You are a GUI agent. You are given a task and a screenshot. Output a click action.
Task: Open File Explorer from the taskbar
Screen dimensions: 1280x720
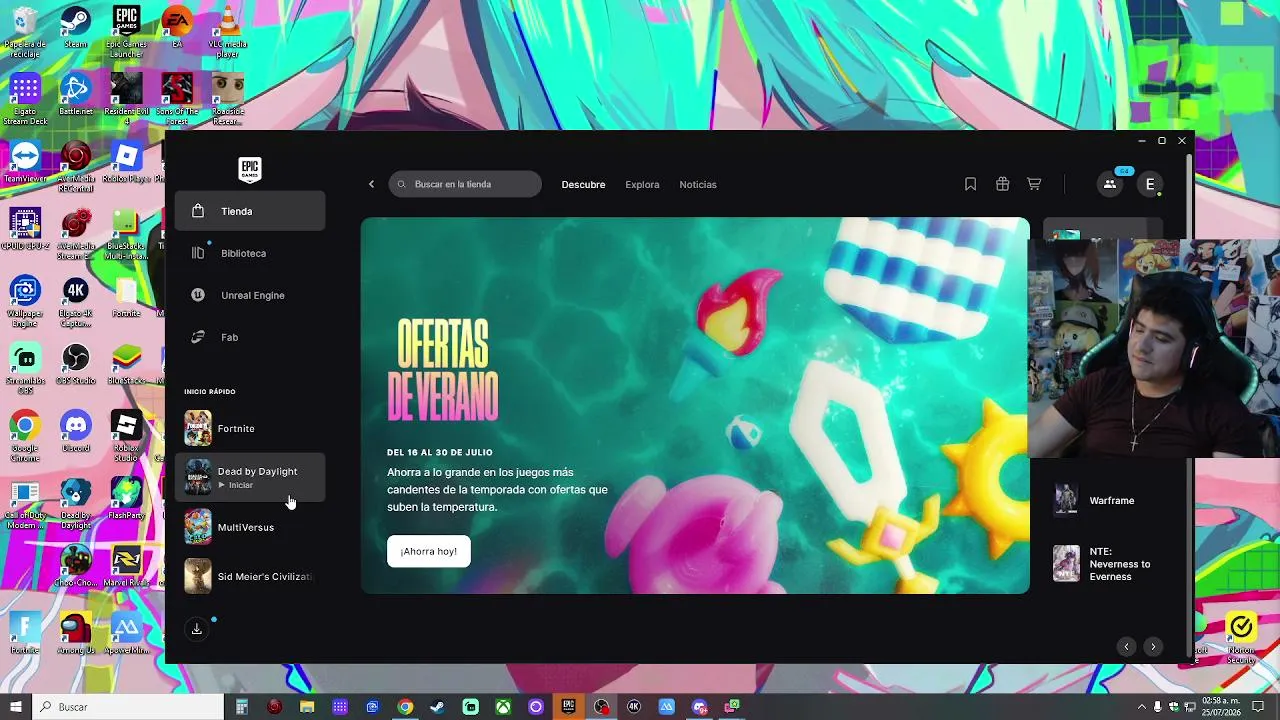click(x=307, y=707)
